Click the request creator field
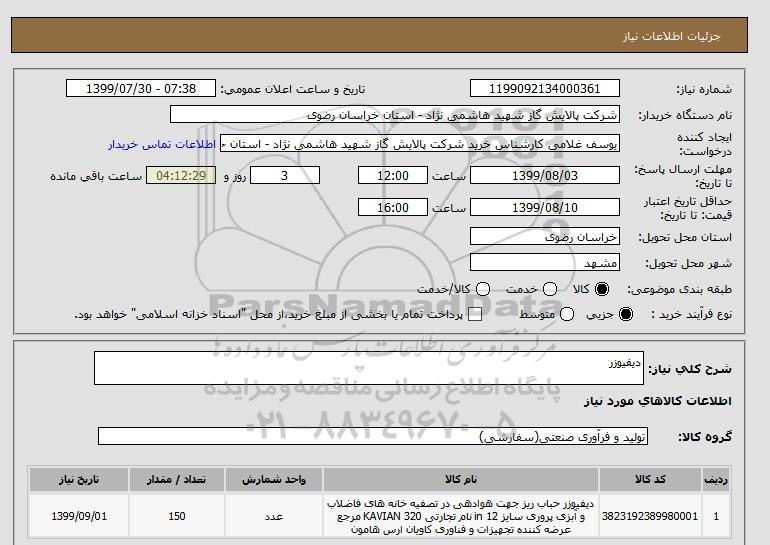The width and height of the screenshot is (770, 545). coord(420,143)
